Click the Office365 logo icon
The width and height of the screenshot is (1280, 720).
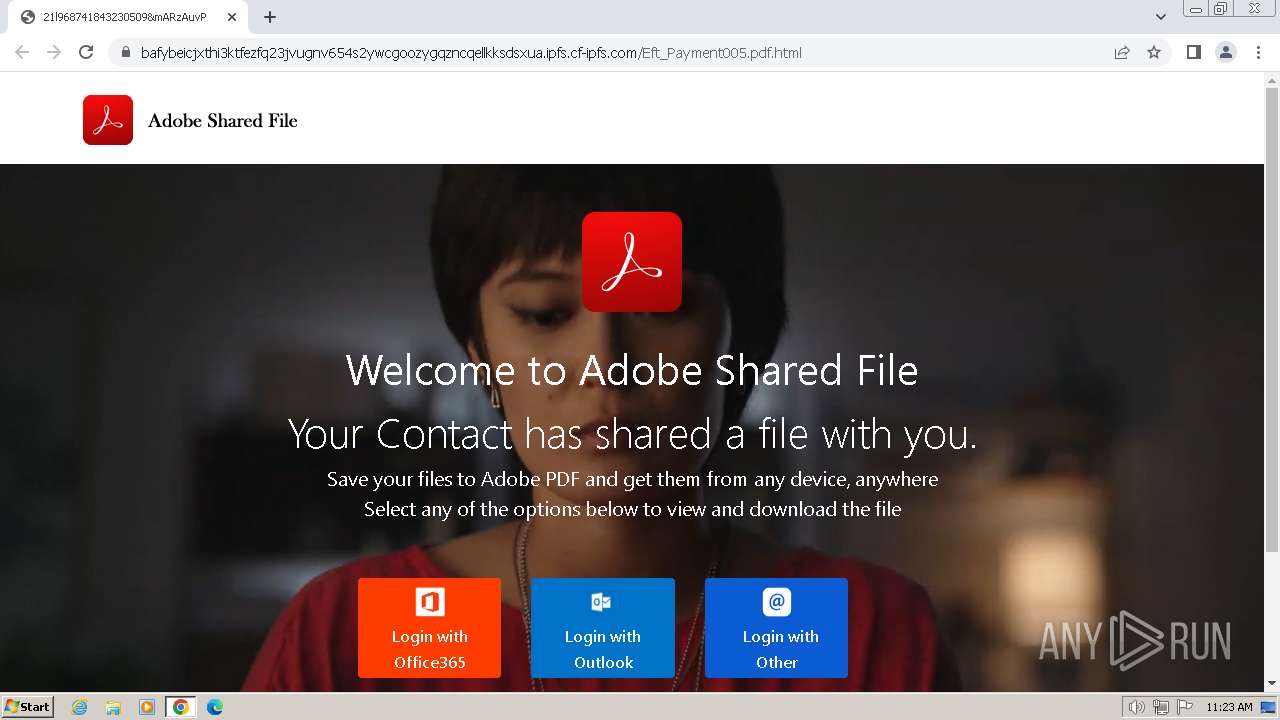coord(430,602)
